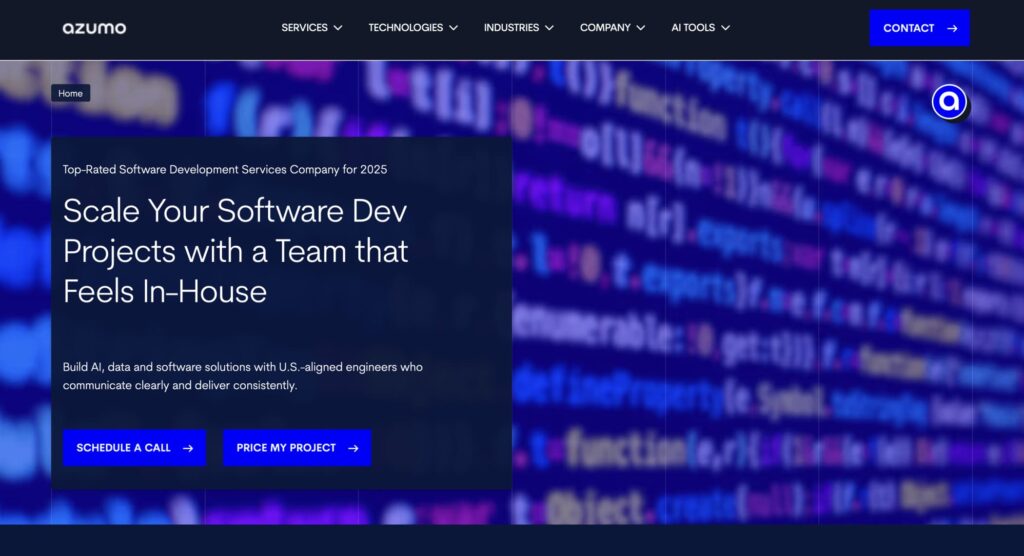
Task: Click the Home breadcrumb link
Action: click(x=71, y=93)
